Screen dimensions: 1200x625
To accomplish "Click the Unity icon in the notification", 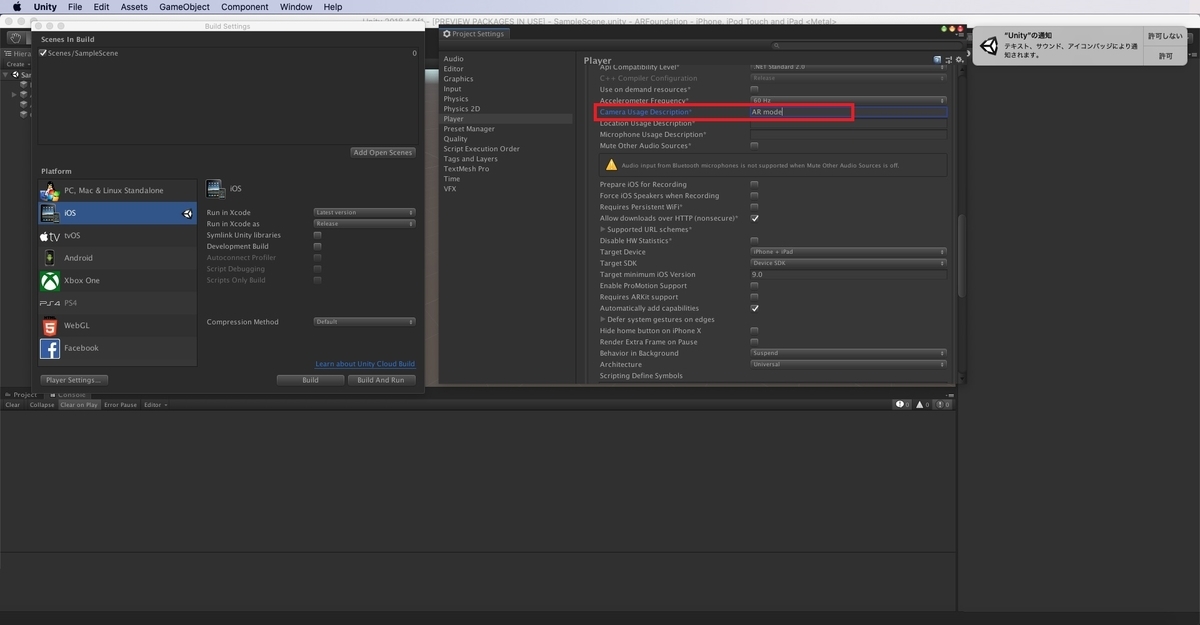I will pos(990,44).
